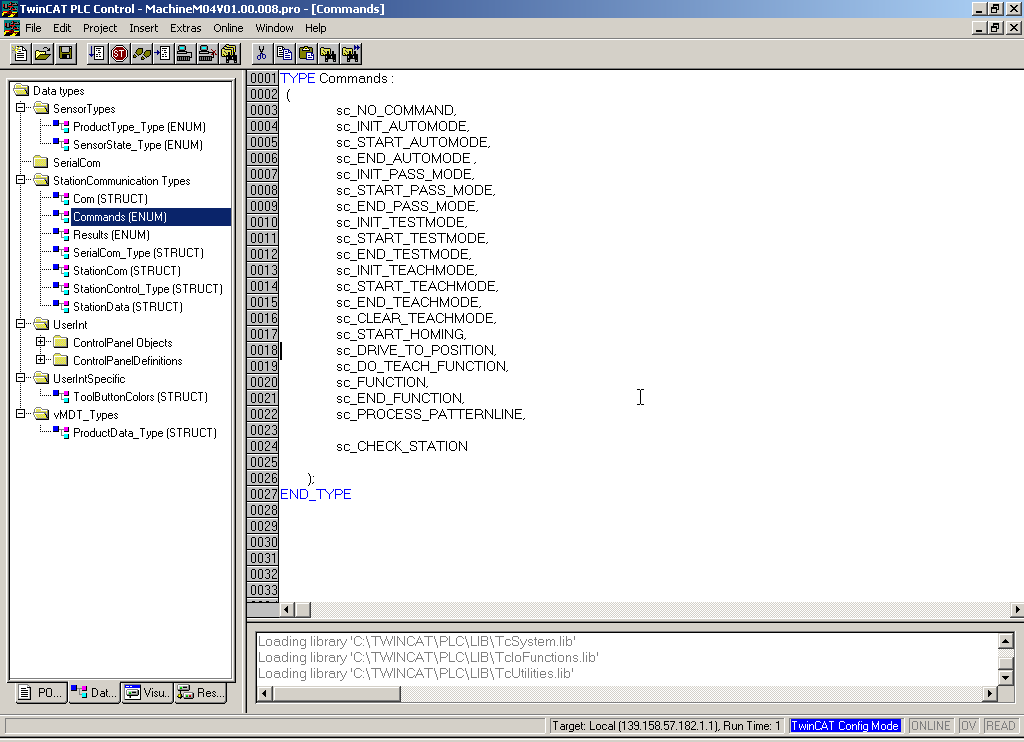Select Results (ENUM) data type
Image resolution: width=1024 pixels, height=742 pixels.
[x=111, y=234]
